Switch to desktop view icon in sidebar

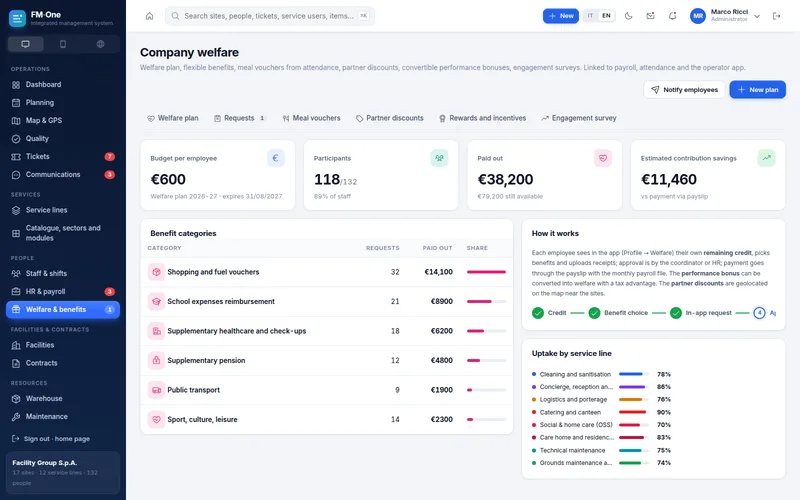pos(26,44)
